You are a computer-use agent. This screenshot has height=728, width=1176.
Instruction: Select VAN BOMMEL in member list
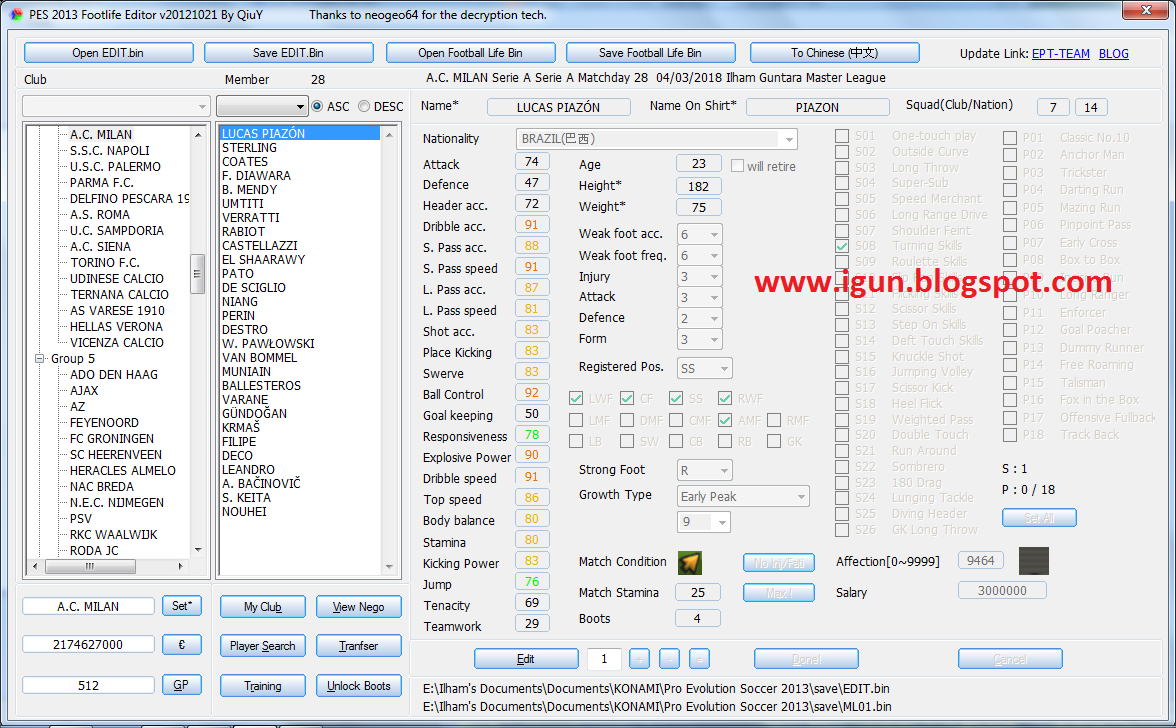pos(260,358)
